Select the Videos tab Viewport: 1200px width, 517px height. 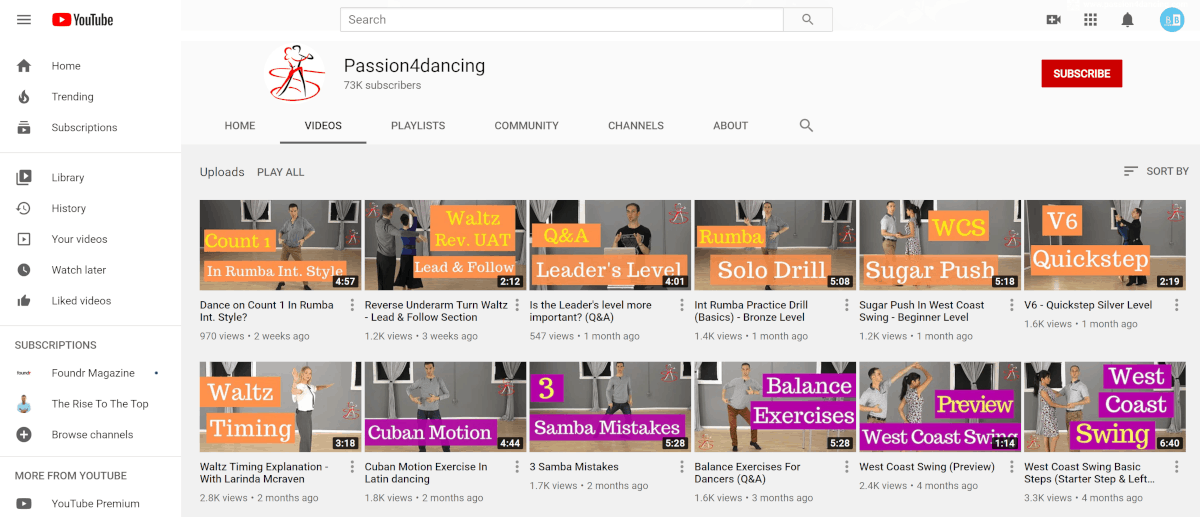(323, 126)
